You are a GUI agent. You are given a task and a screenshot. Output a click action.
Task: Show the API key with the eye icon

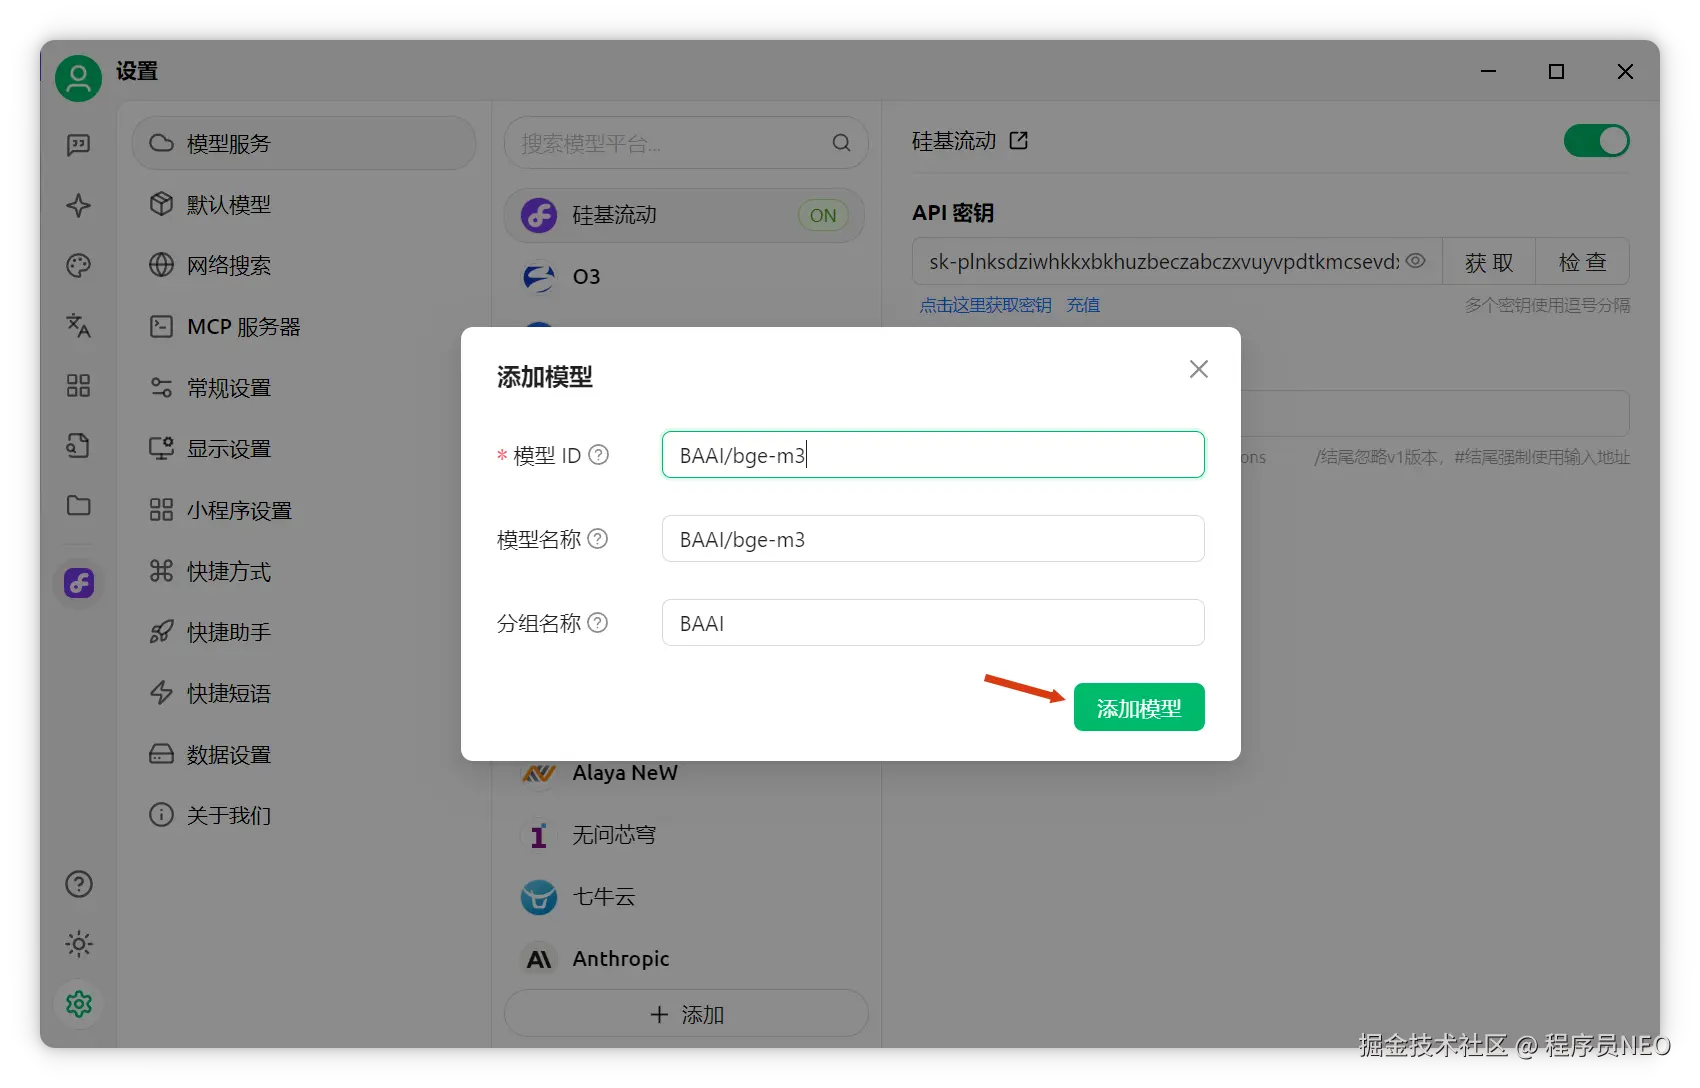[x=1416, y=261]
